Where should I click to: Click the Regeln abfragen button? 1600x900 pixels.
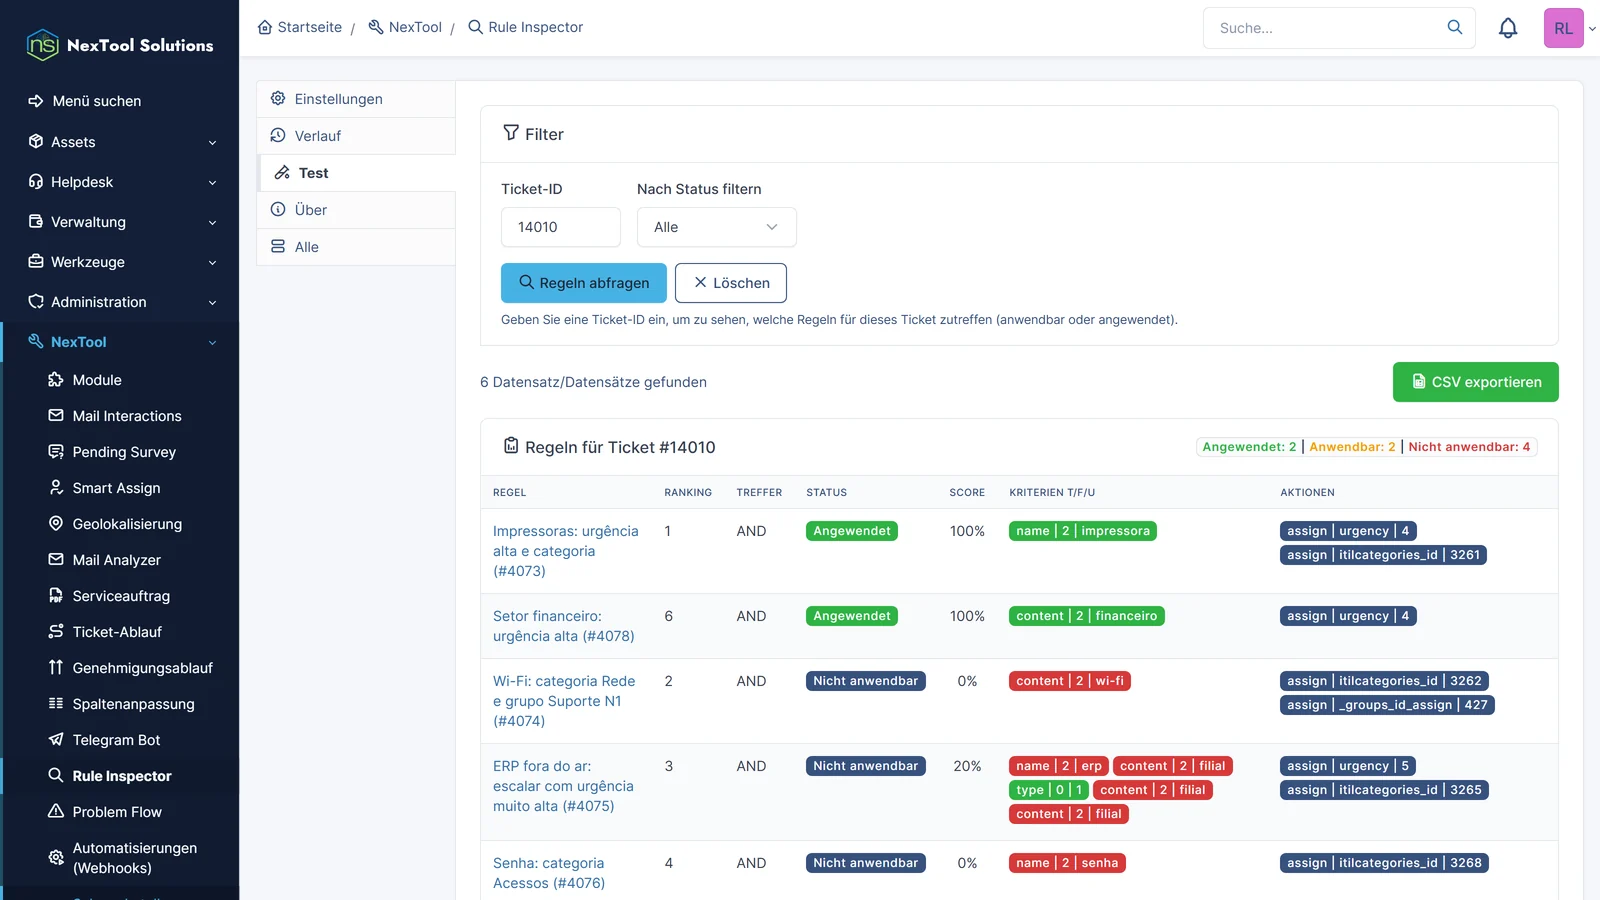tap(584, 283)
